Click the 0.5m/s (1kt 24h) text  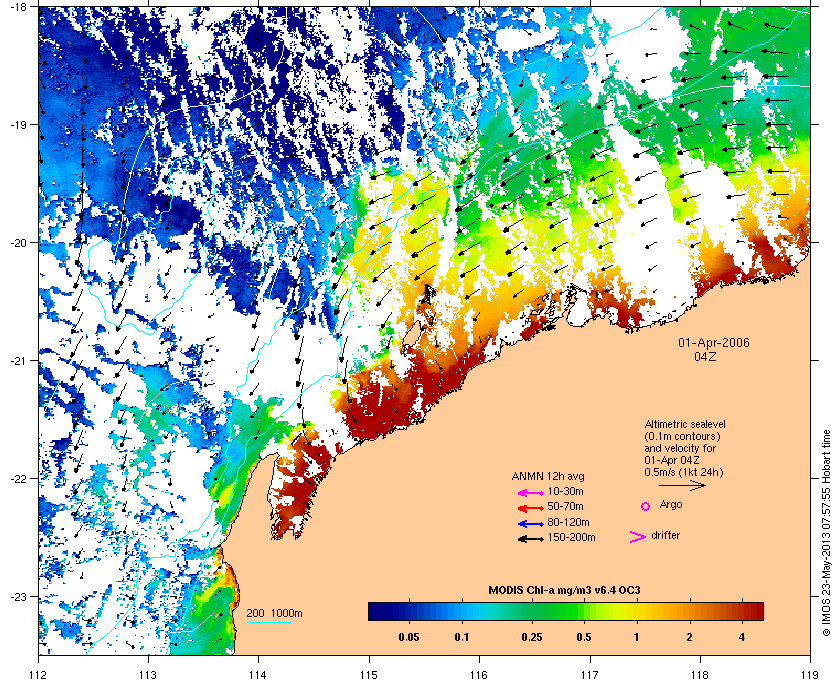pyautogui.click(x=684, y=473)
